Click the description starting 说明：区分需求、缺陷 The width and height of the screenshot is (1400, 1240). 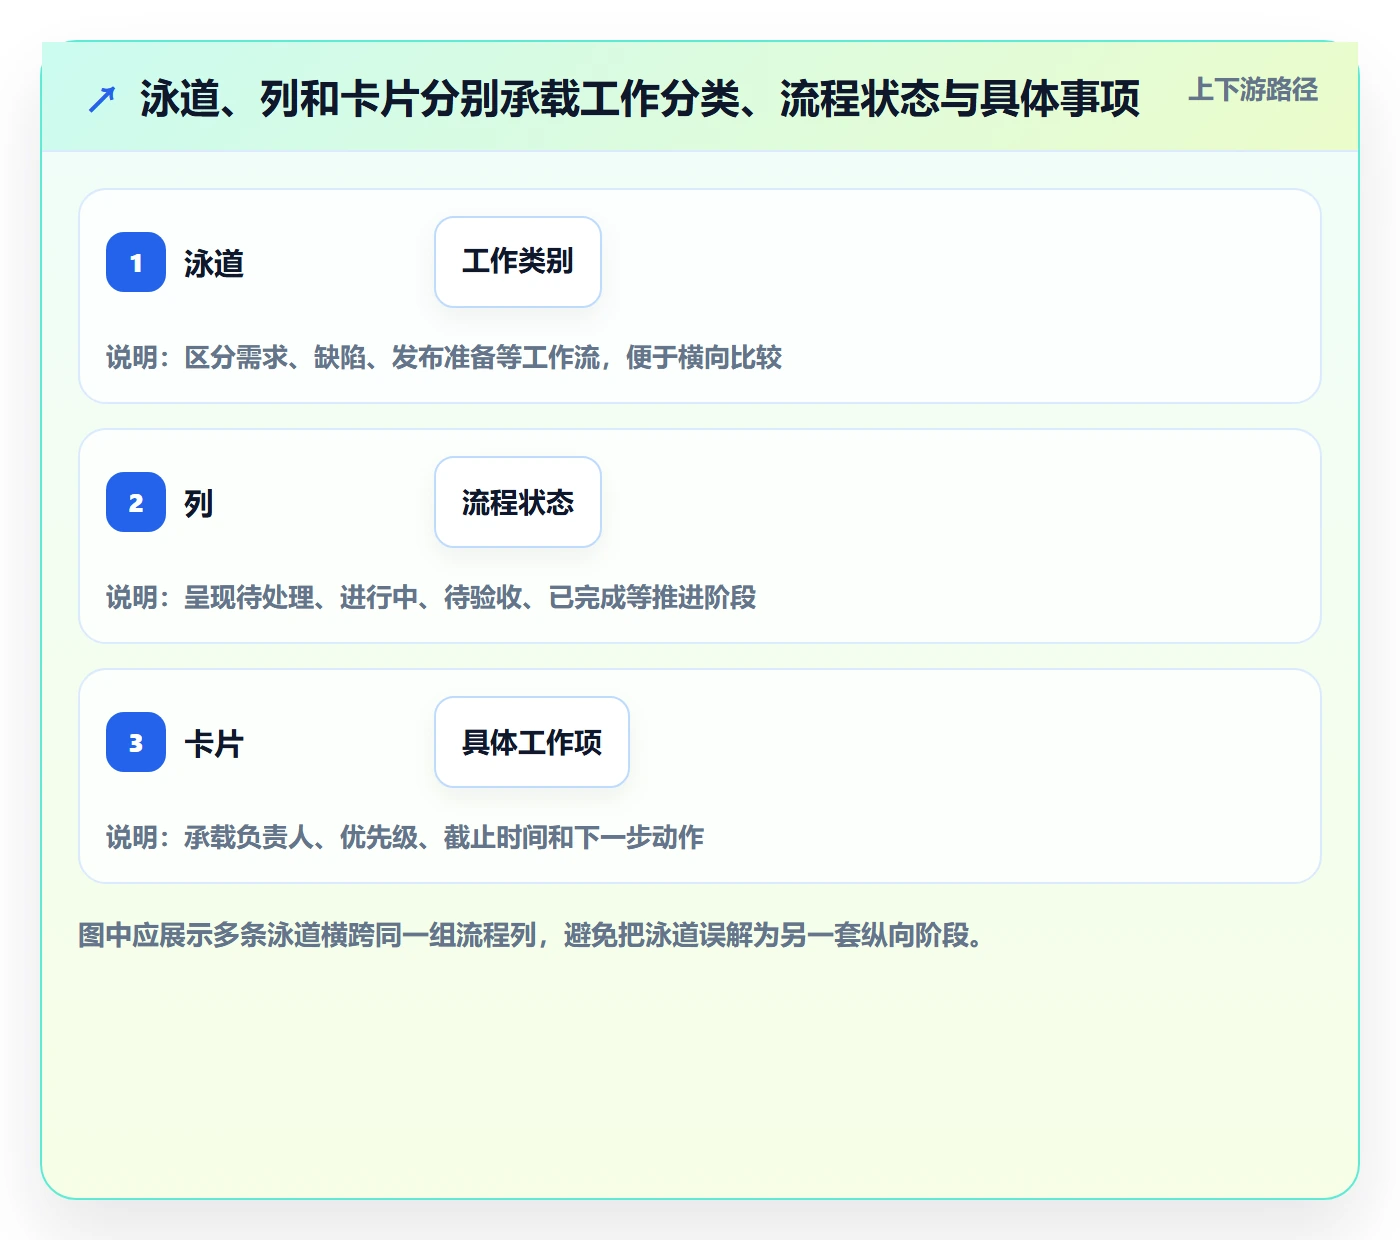(x=444, y=357)
